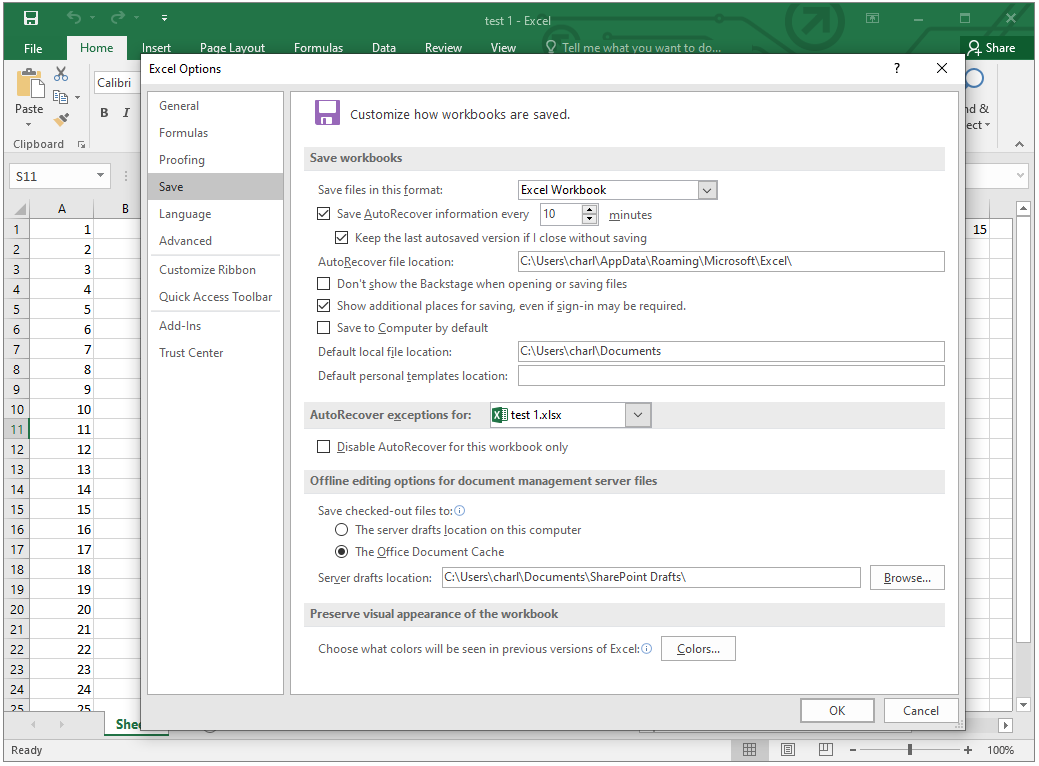This screenshot has width=1039, height=766.
Task: Click info icon beside Save checked-out files to
Action: coord(460,510)
